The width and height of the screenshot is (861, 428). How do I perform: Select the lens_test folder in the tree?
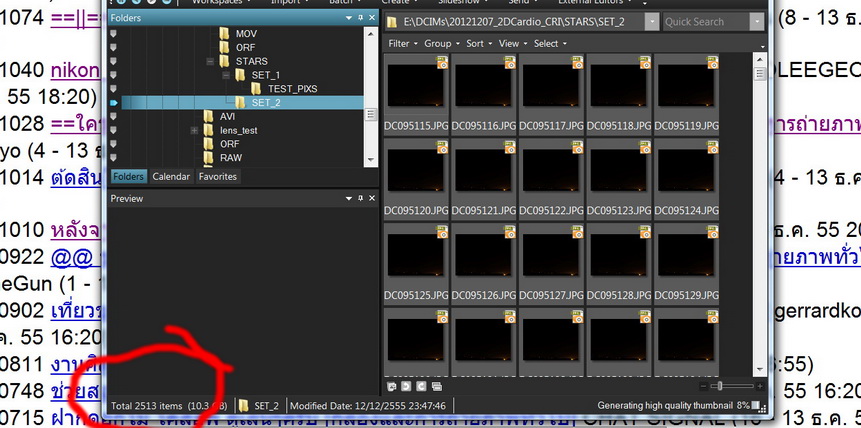click(x=238, y=130)
